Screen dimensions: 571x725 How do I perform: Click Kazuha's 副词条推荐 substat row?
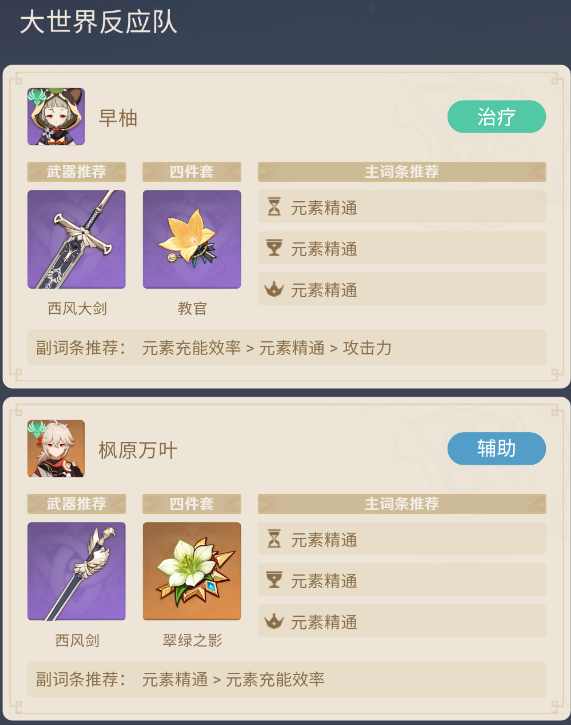pyautogui.click(x=287, y=680)
